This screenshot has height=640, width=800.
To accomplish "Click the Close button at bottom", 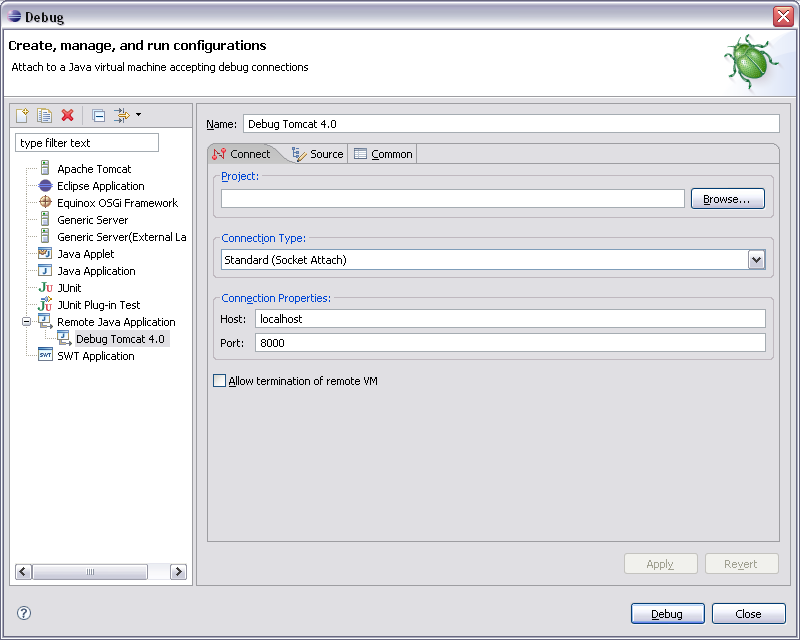I will [748, 613].
